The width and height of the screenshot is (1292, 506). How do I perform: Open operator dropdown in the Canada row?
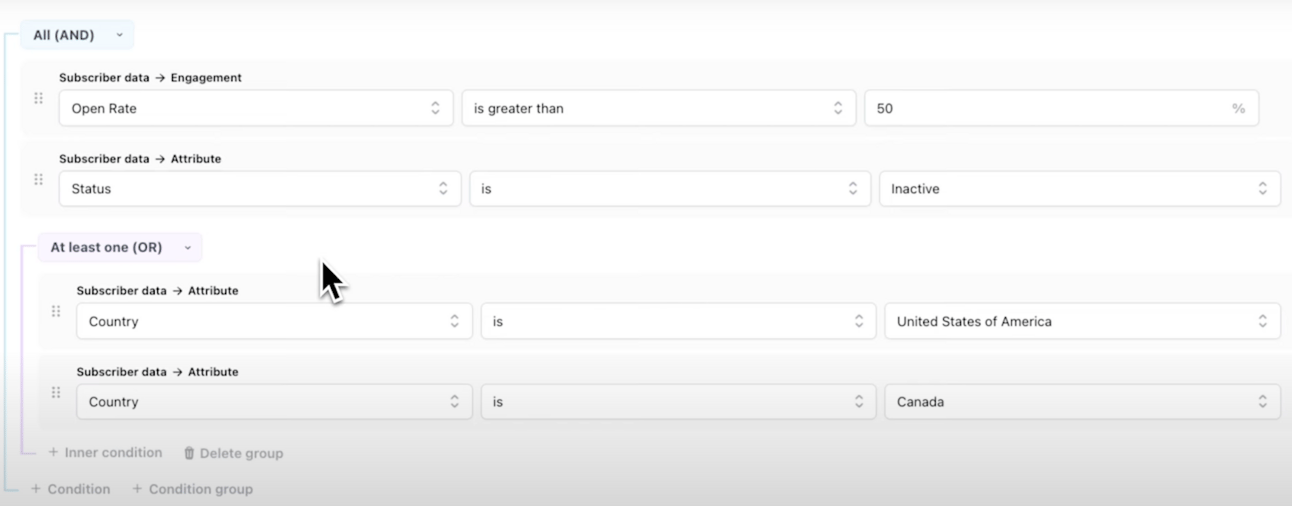(678, 402)
